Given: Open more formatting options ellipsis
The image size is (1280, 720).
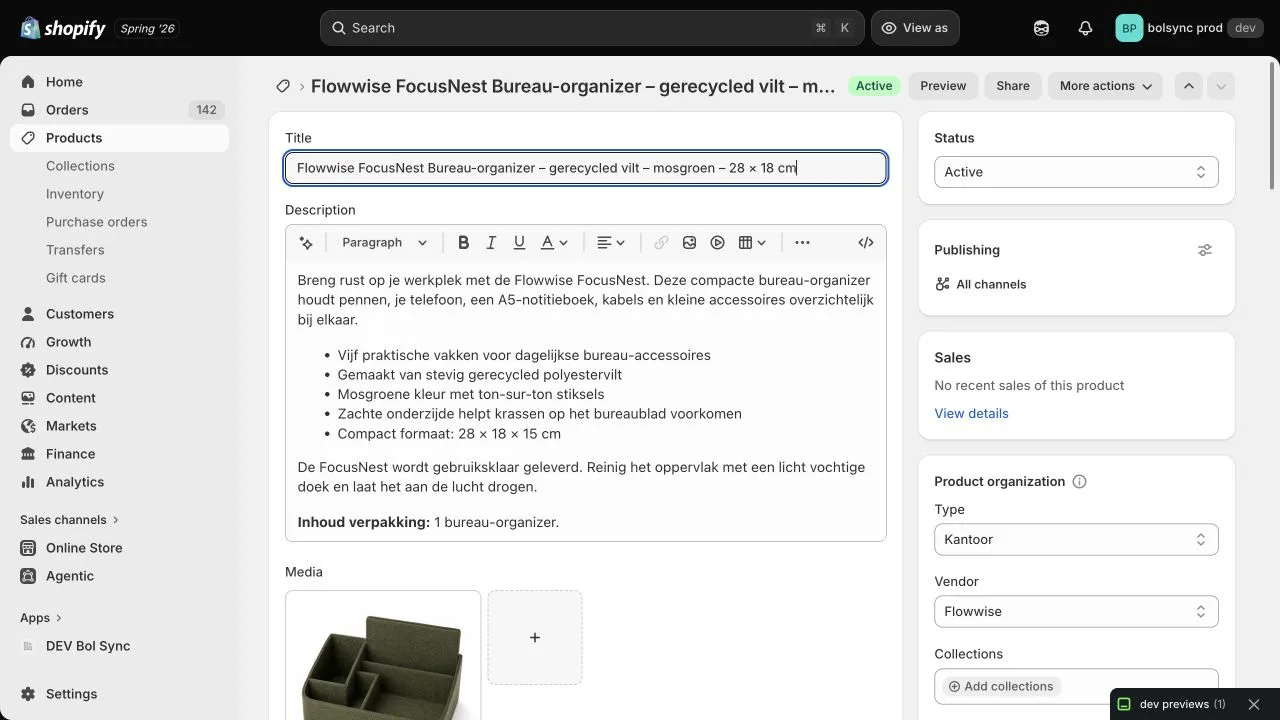Looking at the screenshot, I should tap(802, 242).
